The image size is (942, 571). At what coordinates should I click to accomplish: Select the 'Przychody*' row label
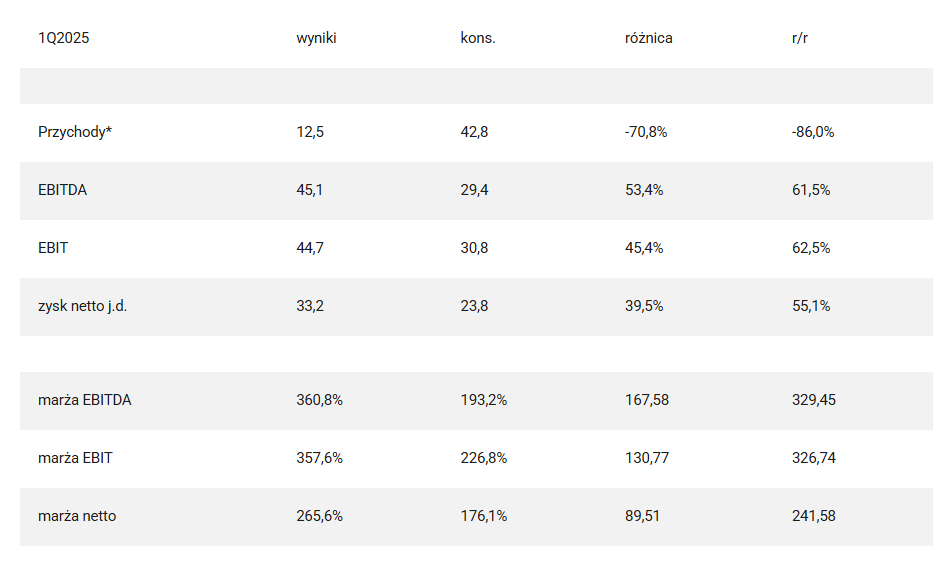click(75, 132)
